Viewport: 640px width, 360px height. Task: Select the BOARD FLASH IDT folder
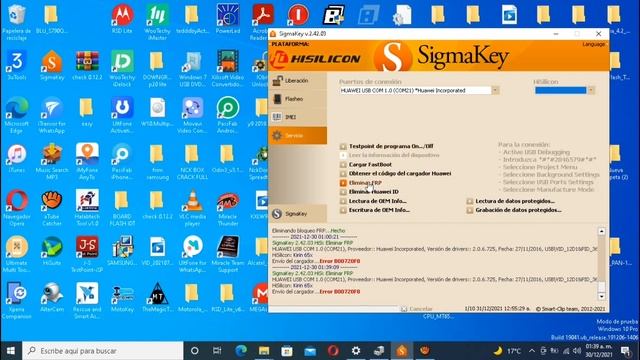point(122,208)
